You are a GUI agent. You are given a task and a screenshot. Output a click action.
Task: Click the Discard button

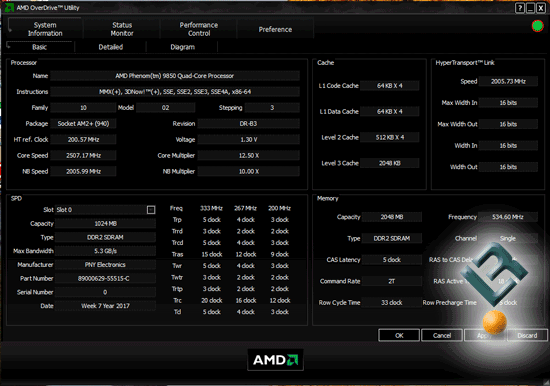pos(527,335)
